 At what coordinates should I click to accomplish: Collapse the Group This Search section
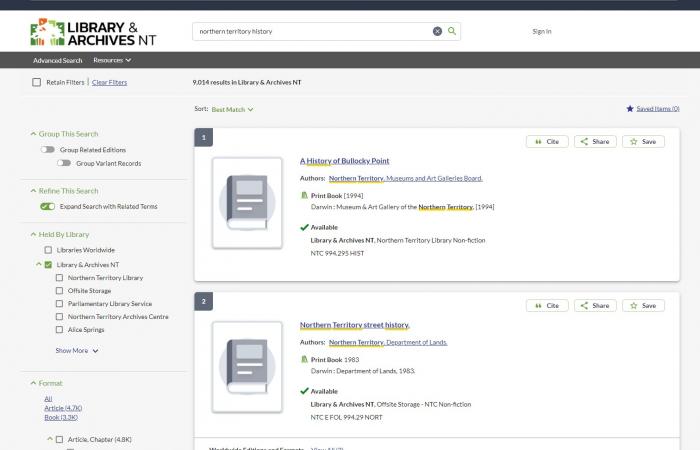pos(33,134)
